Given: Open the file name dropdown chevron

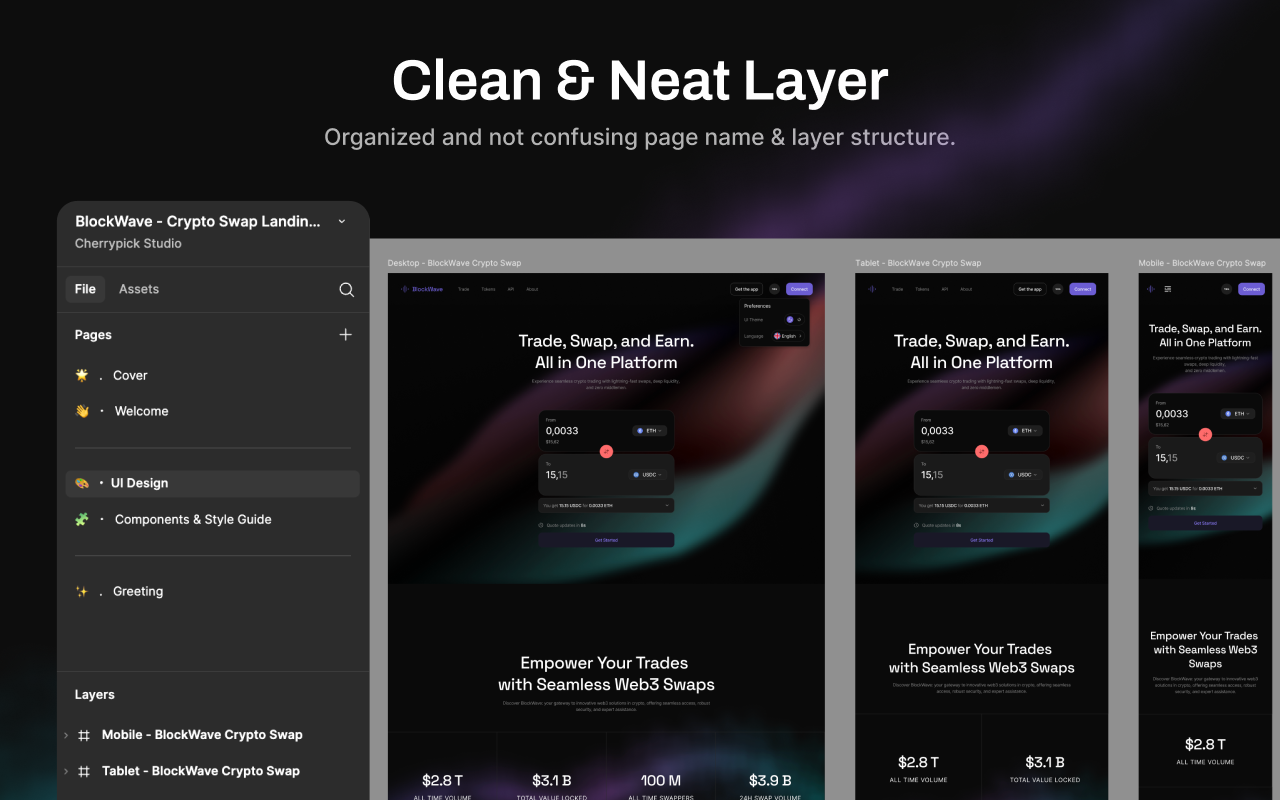Looking at the screenshot, I should tap(342, 221).
